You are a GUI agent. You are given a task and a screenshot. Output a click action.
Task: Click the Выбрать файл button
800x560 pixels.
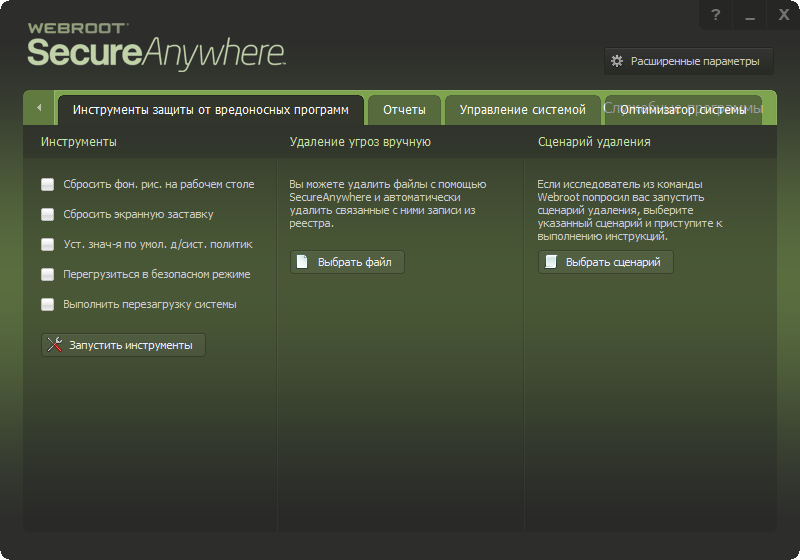click(x=347, y=262)
